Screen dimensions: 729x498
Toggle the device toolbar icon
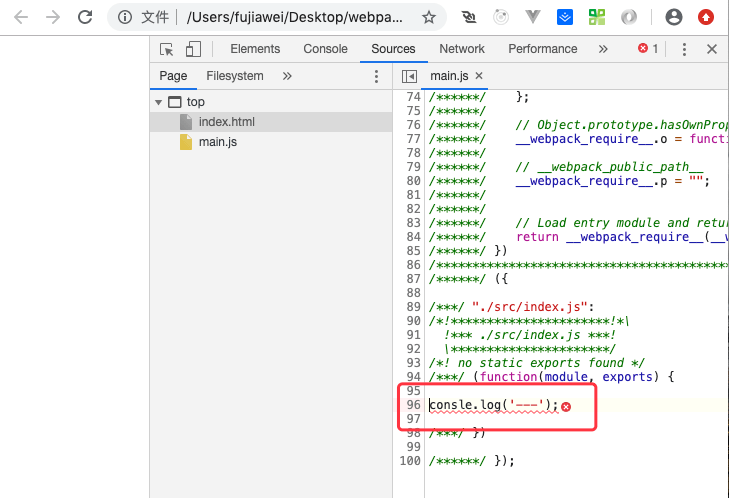pos(193,49)
